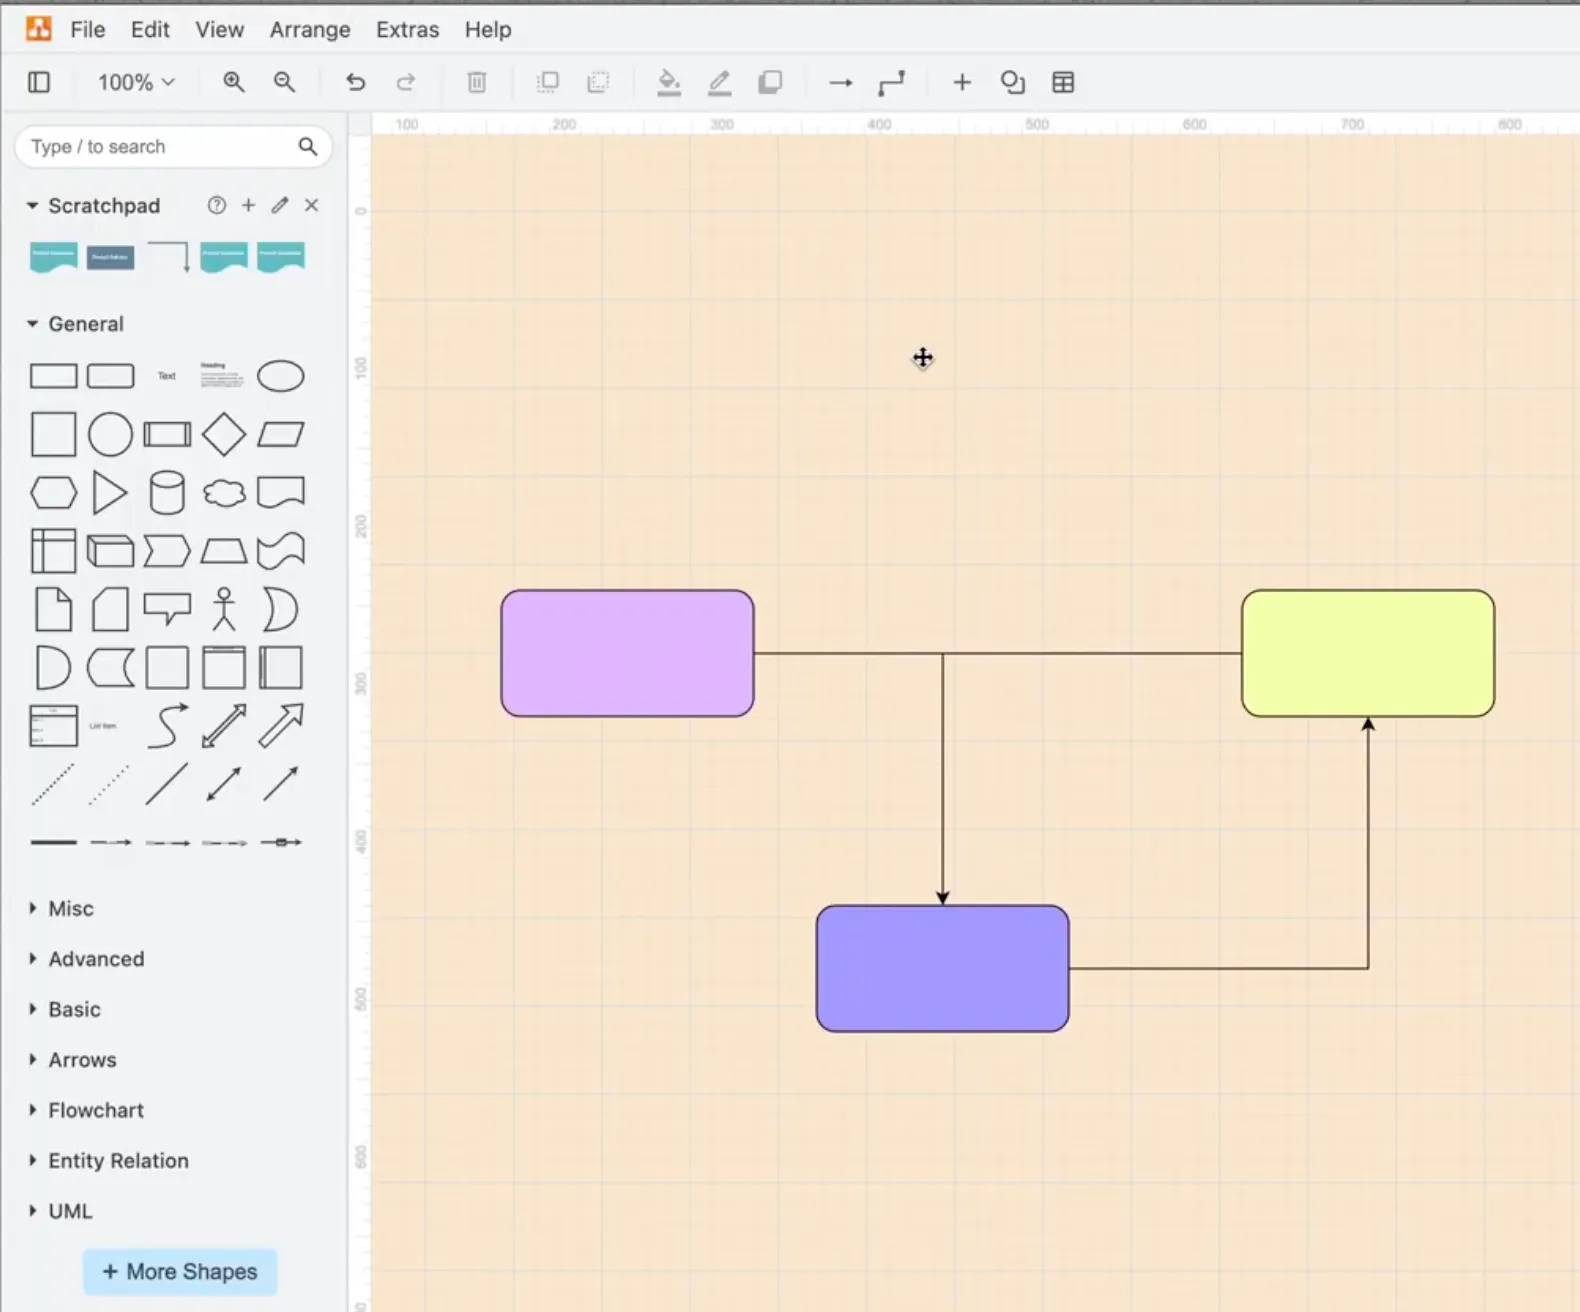
Task: Close the Scratchpad with the X icon
Action: click(x=312, y=205)
